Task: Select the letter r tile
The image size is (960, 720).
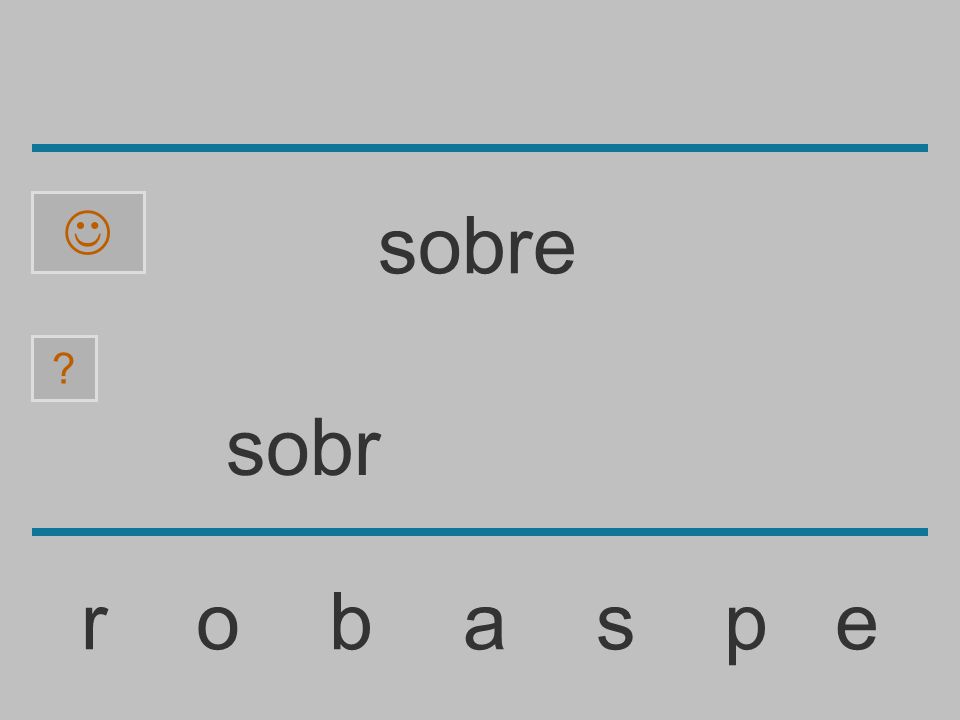Action: [x=95, y=626]
